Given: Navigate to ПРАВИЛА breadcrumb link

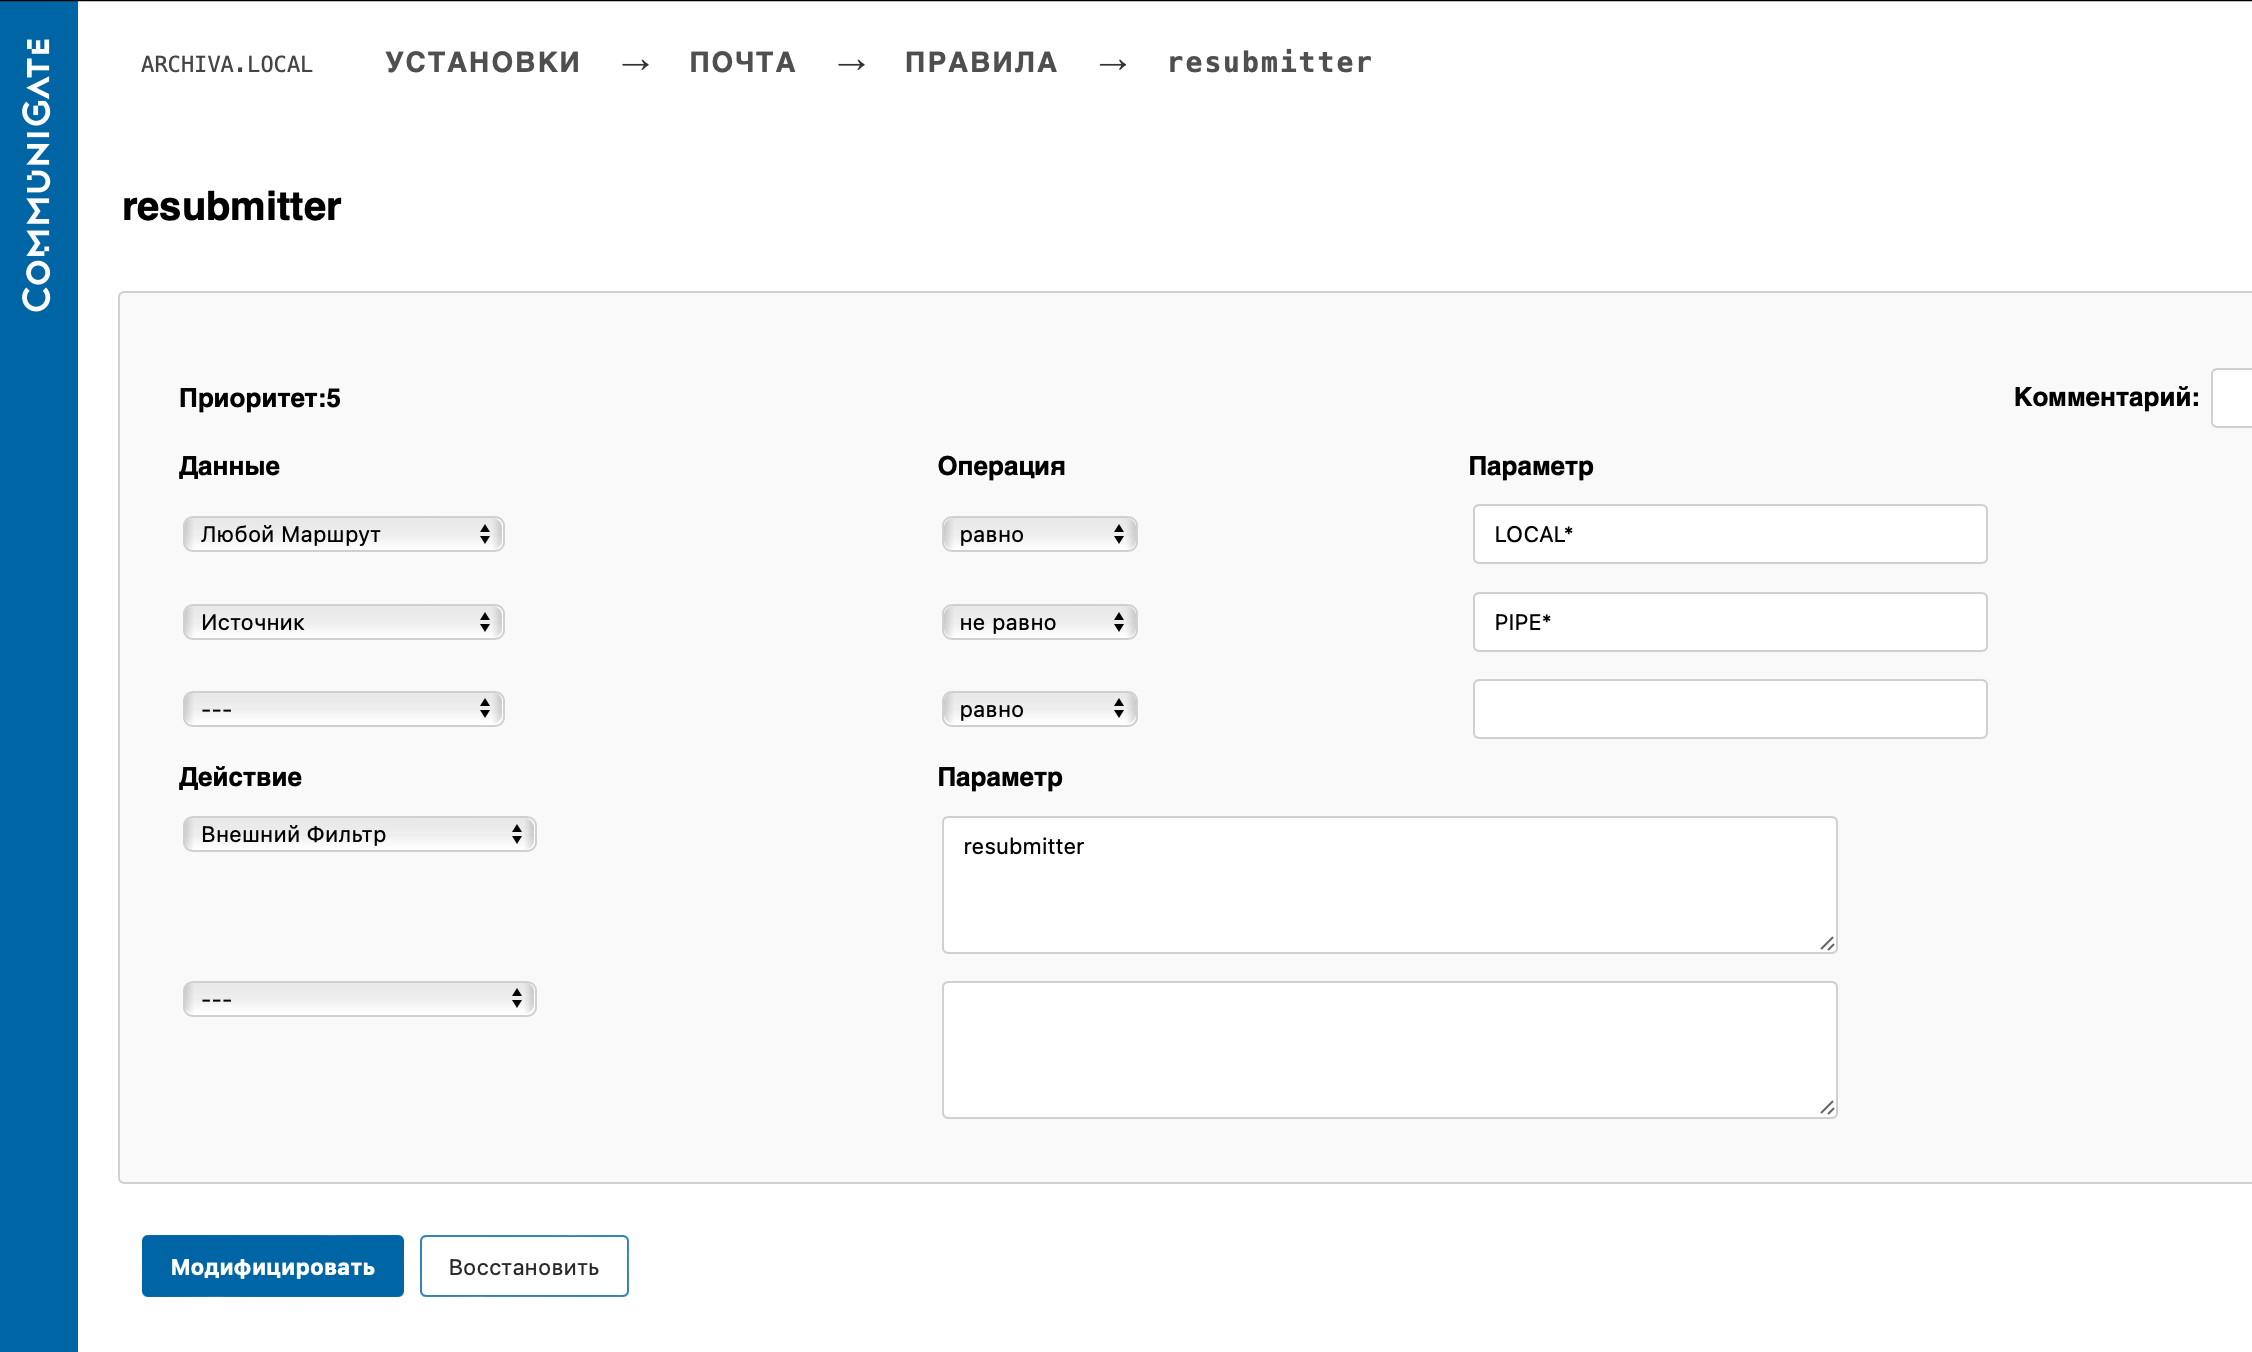Looking at the screenshot, I should pyautogui.click(x=980, y=62).
